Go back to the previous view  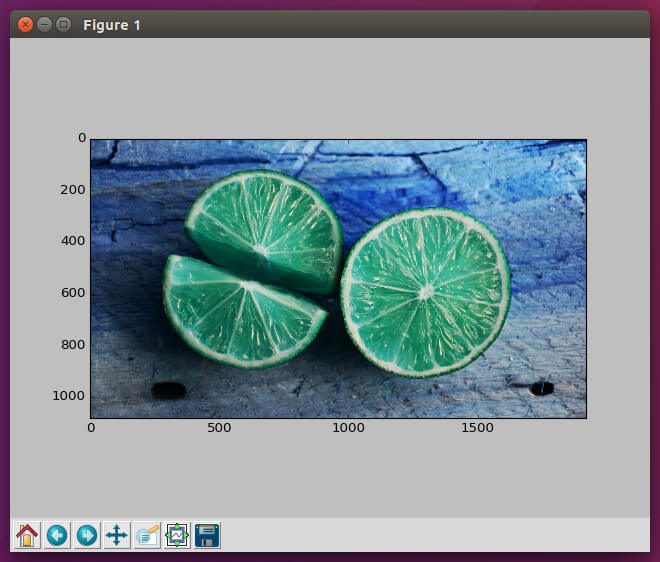(57, 535)
